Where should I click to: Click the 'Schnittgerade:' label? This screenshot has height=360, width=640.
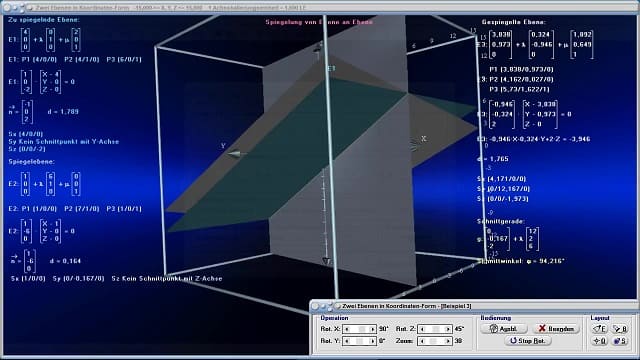501,221
